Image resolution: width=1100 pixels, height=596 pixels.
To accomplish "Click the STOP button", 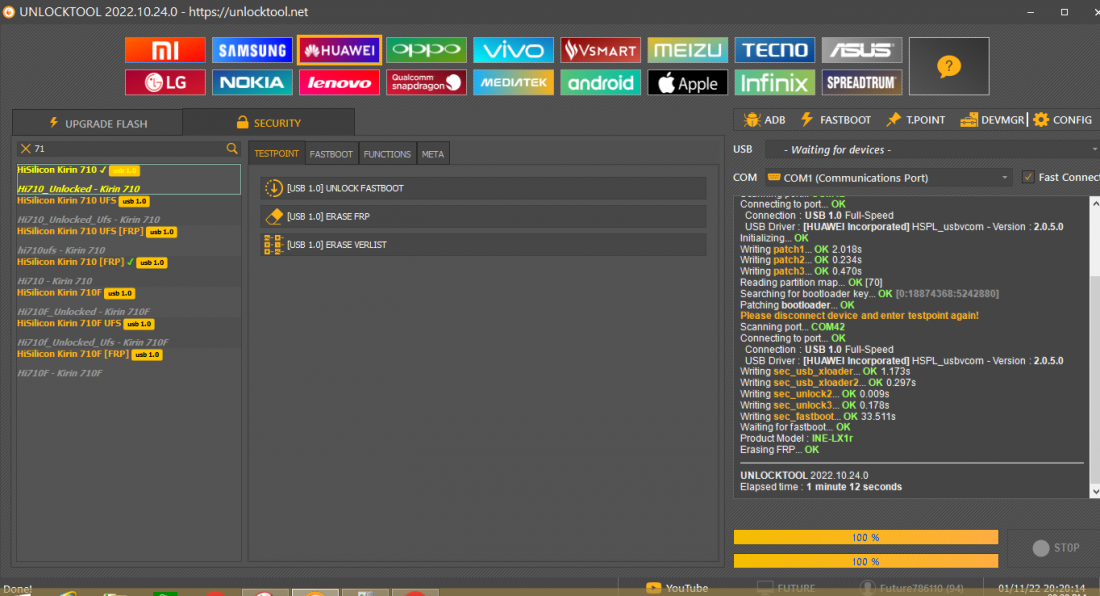I will pyautogui.click(x=1056, y=548).
